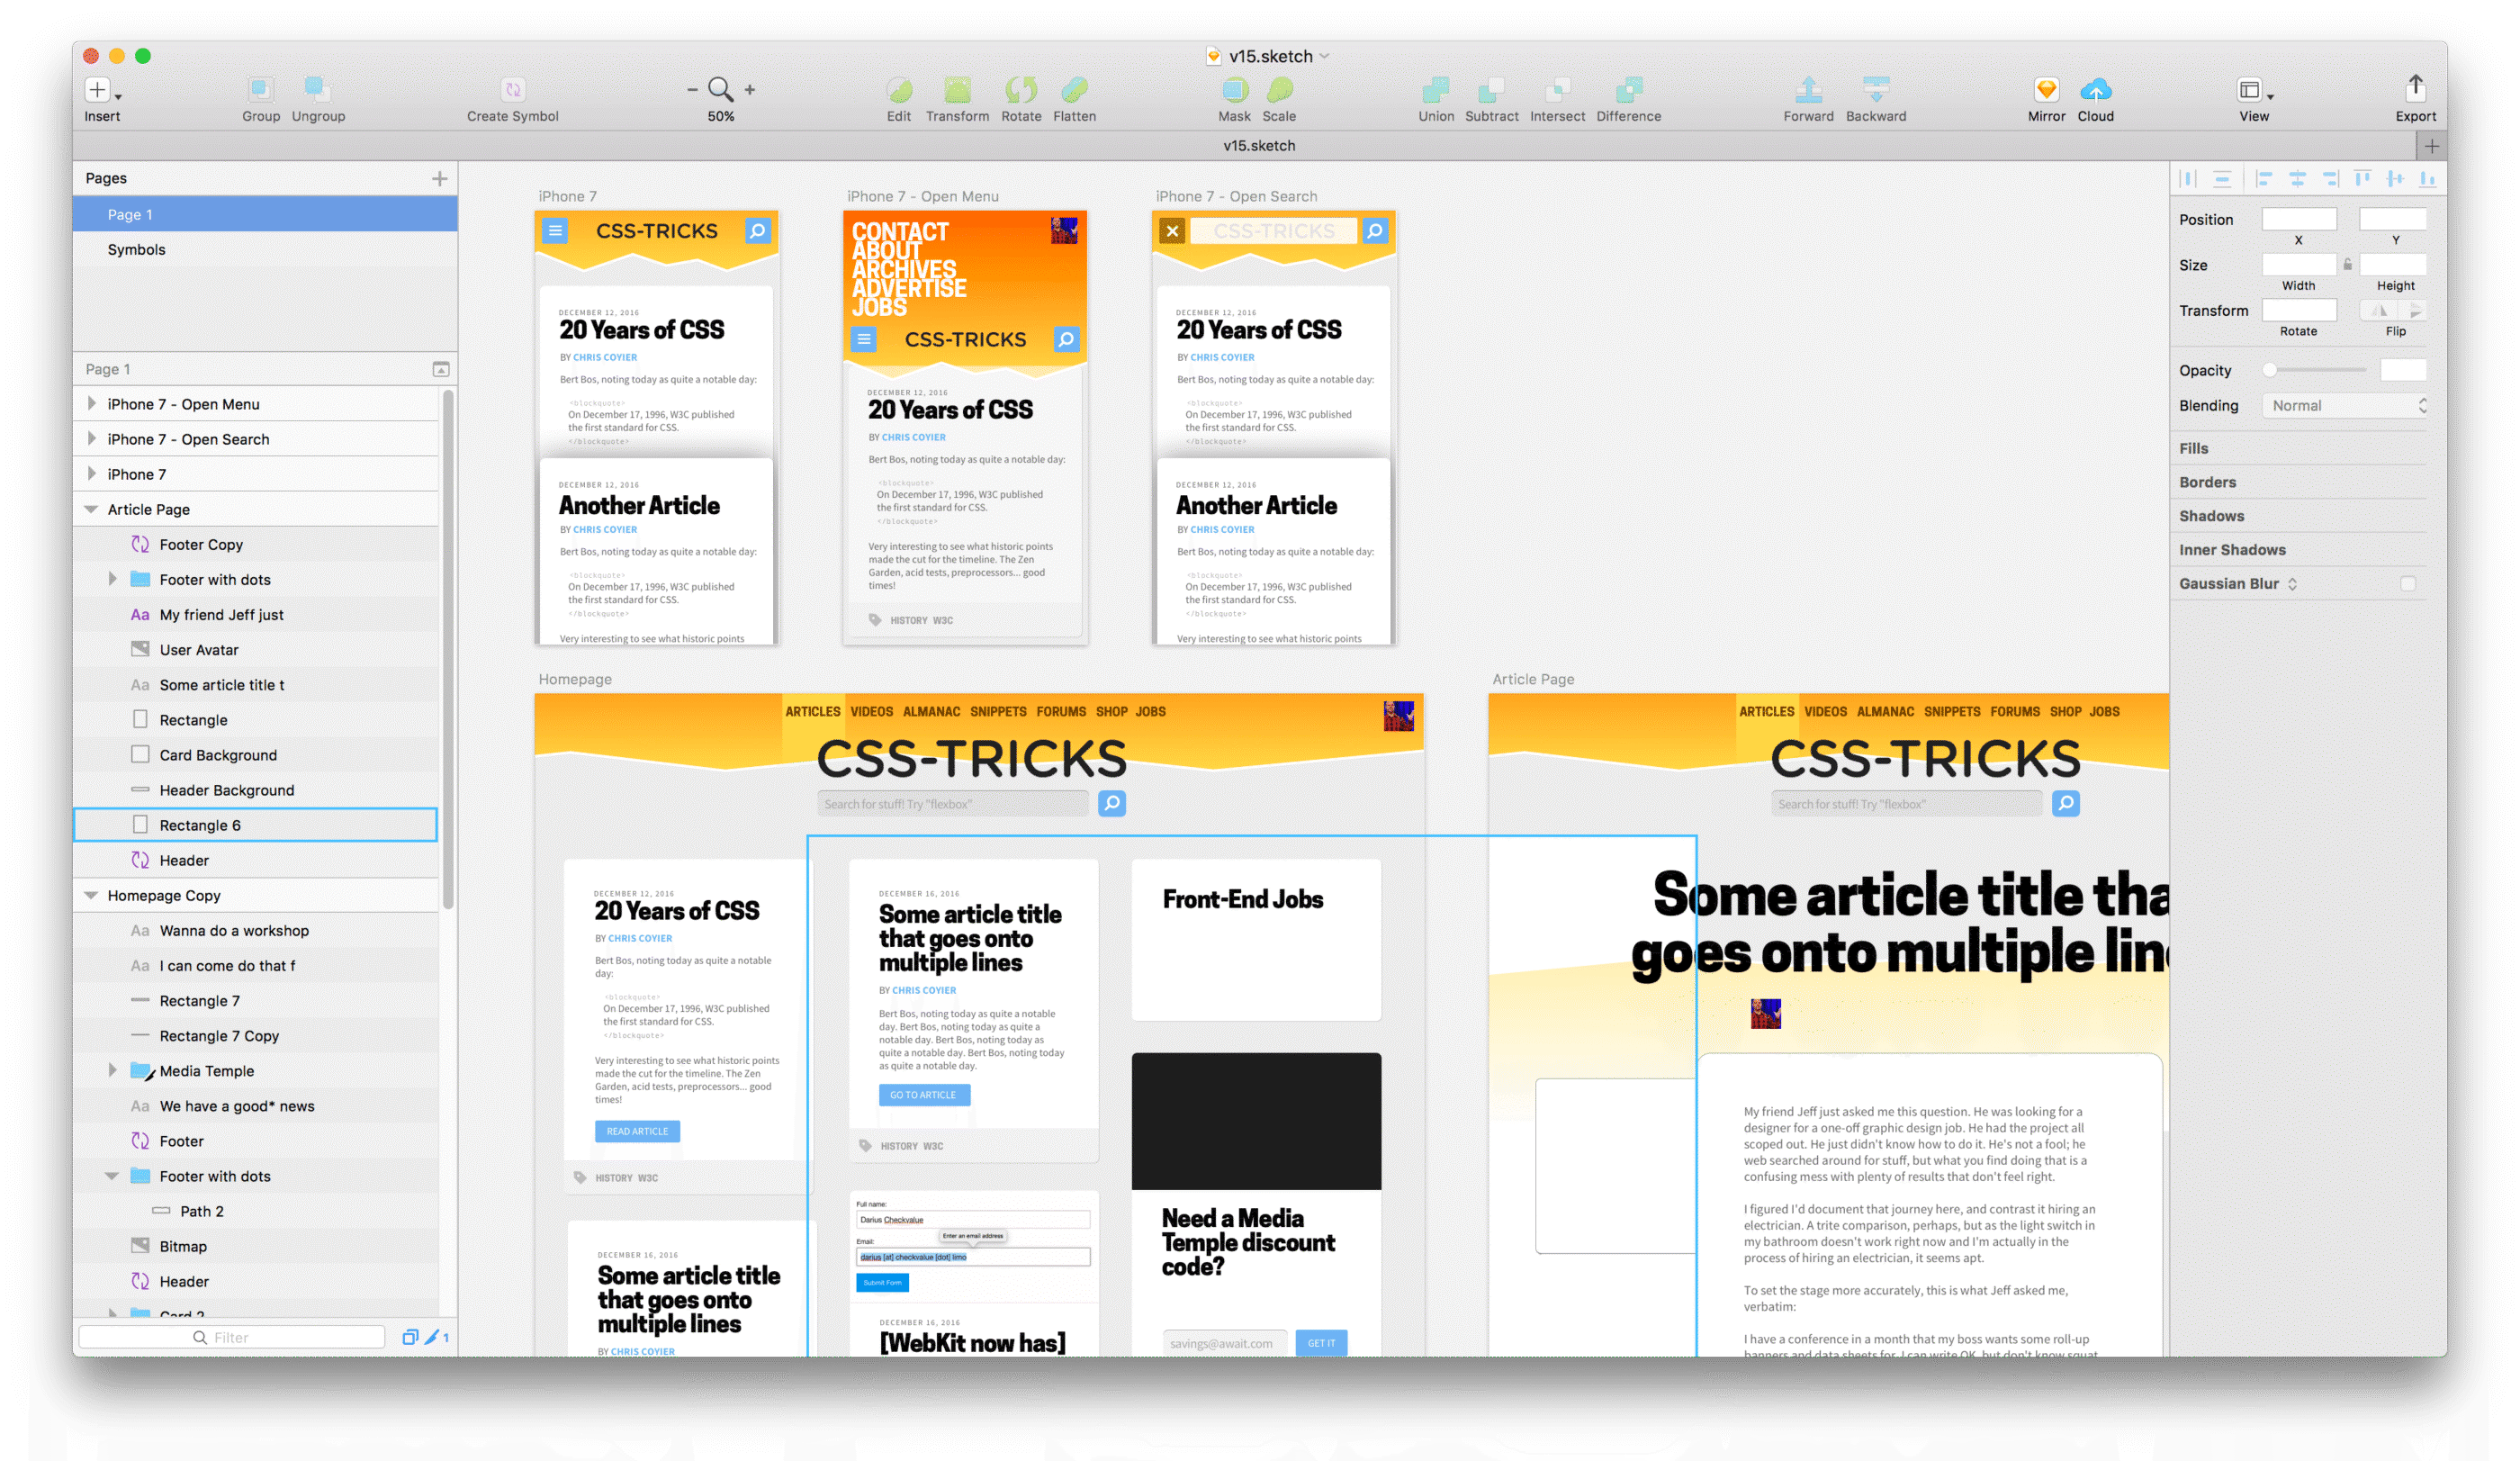This screenshot has height=1461, width=2520.
Task: Add a new document tab with the plus button
Action: [x=2432, y=146]
